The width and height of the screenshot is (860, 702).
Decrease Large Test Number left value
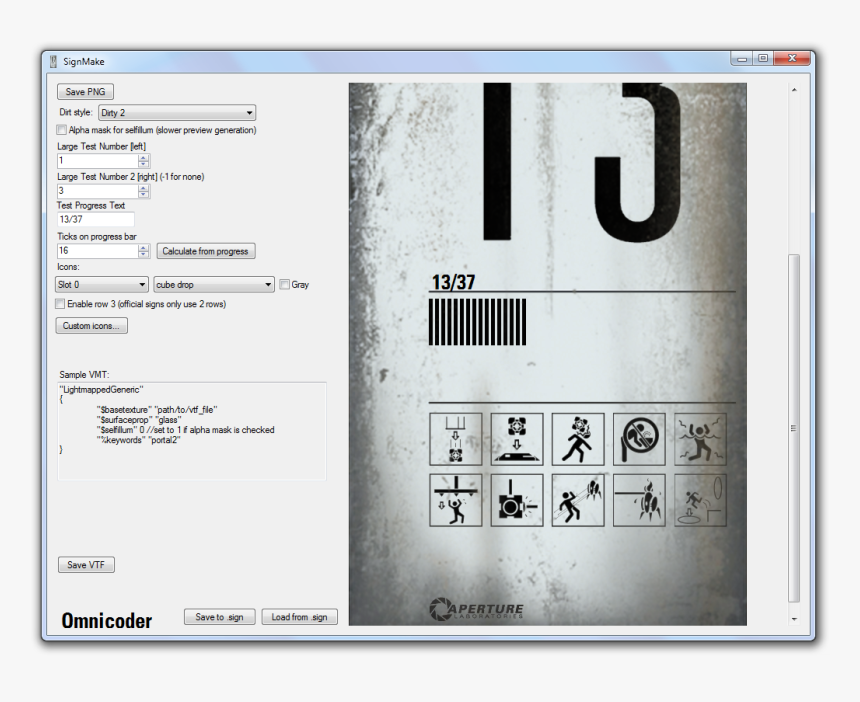(x=144, y=164)
